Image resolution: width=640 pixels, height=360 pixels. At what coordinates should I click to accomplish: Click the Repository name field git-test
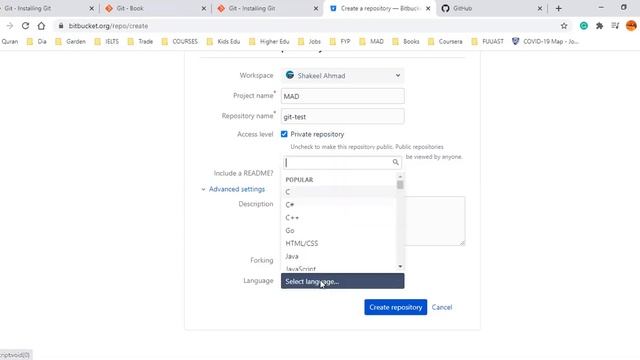pos(342,116)
